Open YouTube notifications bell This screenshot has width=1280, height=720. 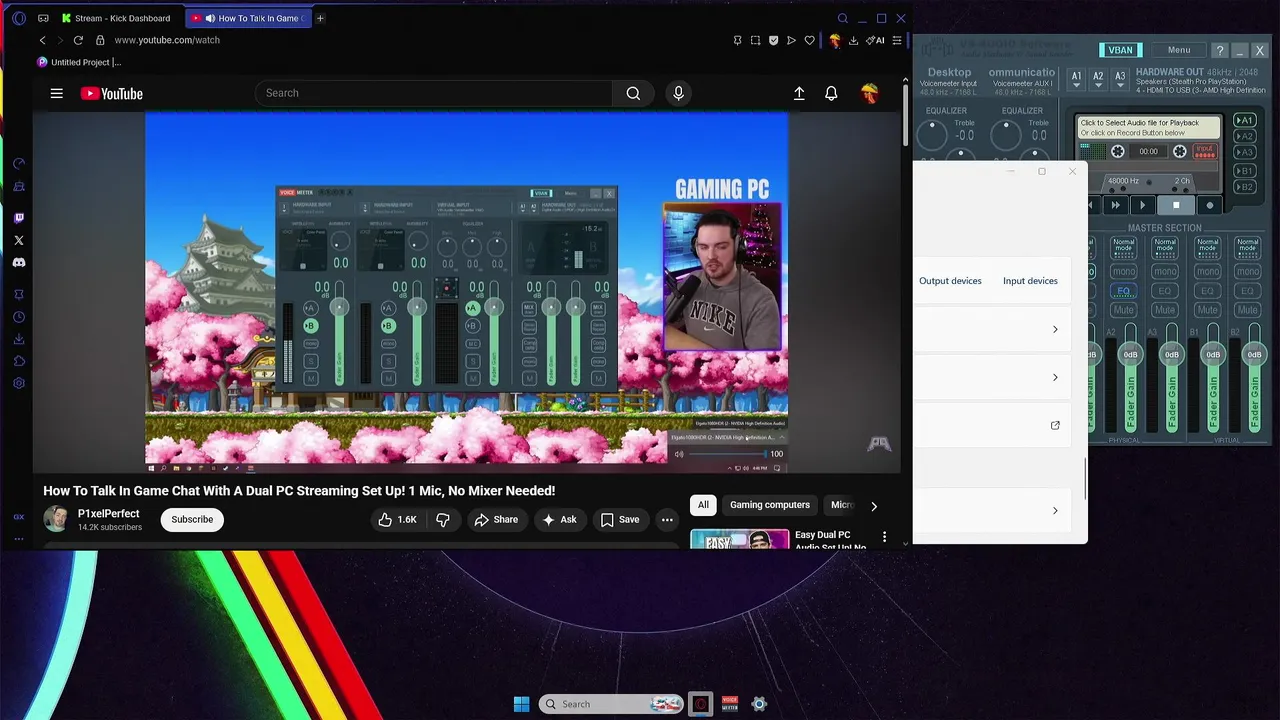[x=831, y=93]
